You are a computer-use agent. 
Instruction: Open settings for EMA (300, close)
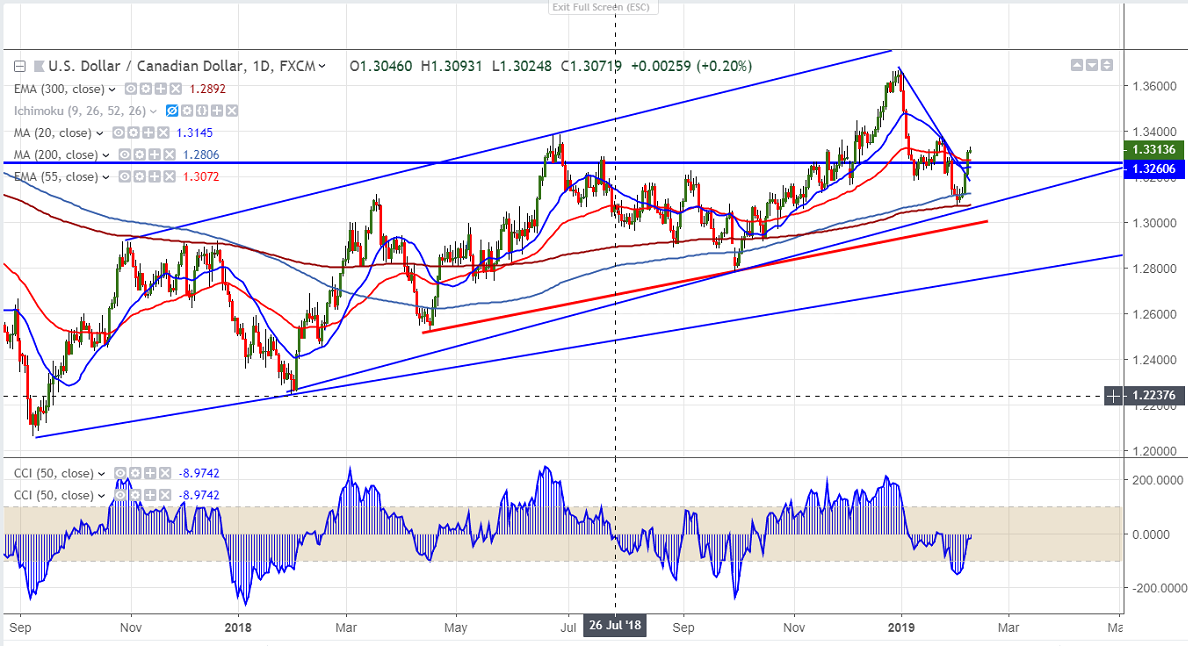145,89
